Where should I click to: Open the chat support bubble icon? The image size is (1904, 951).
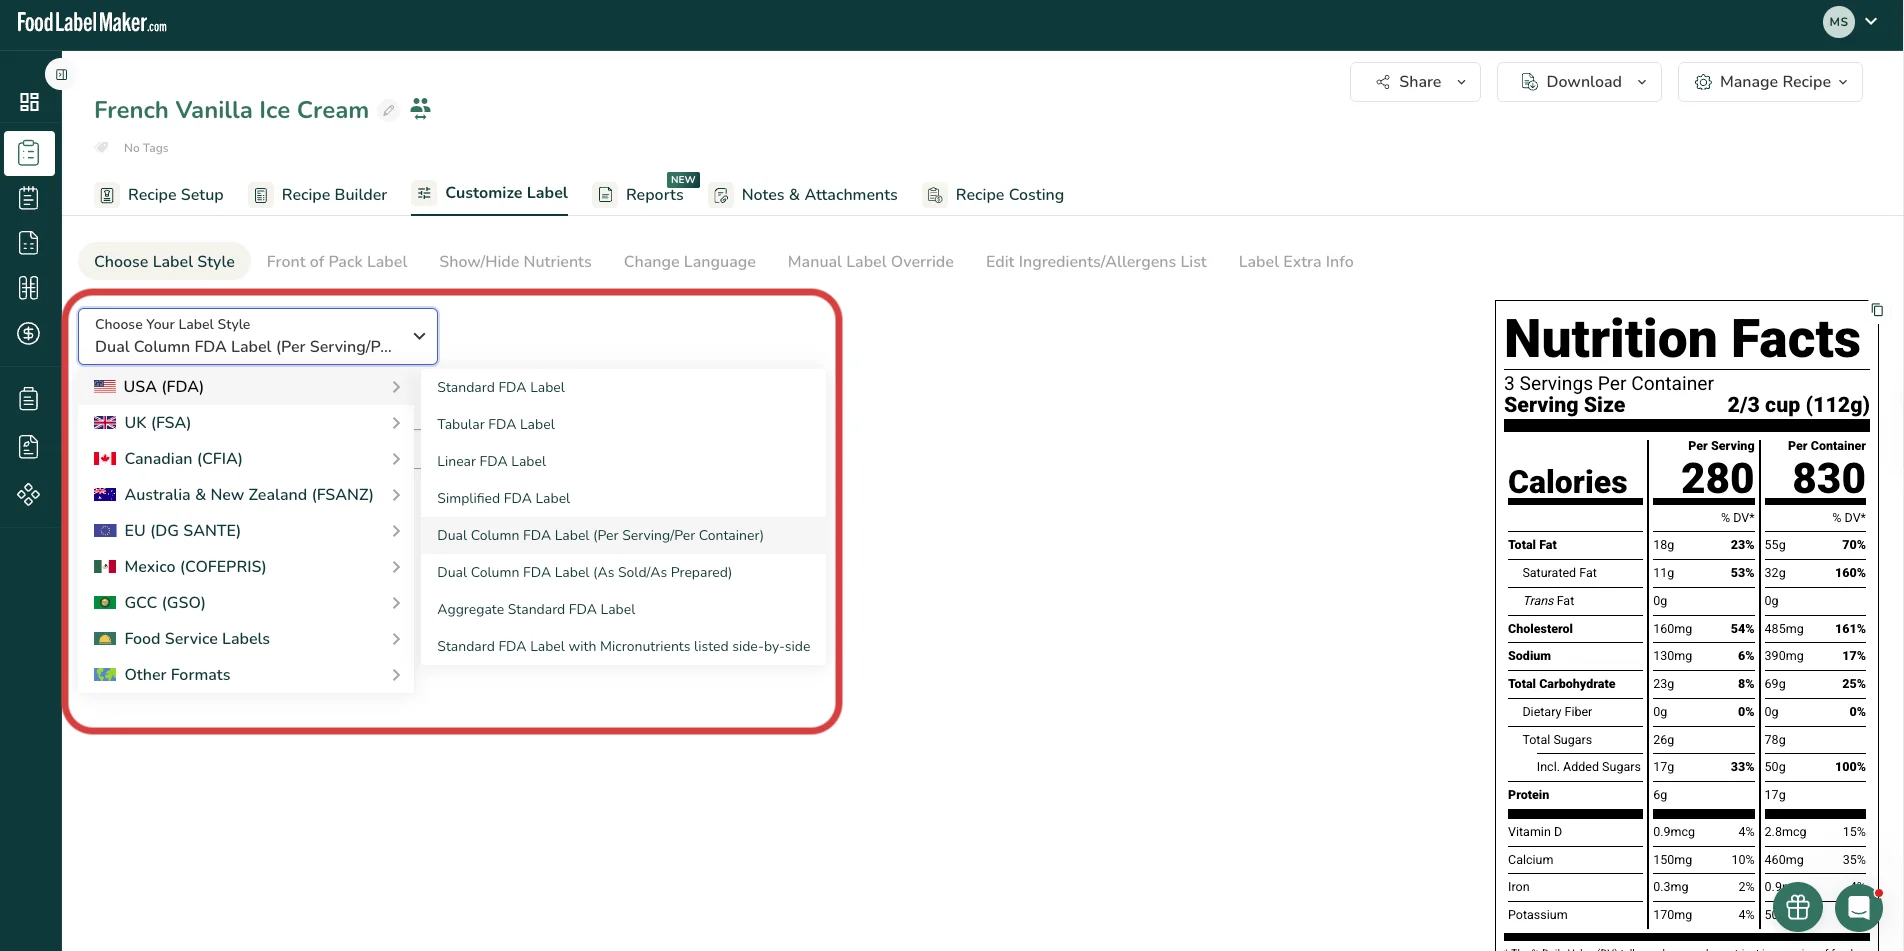[1859, 907]
